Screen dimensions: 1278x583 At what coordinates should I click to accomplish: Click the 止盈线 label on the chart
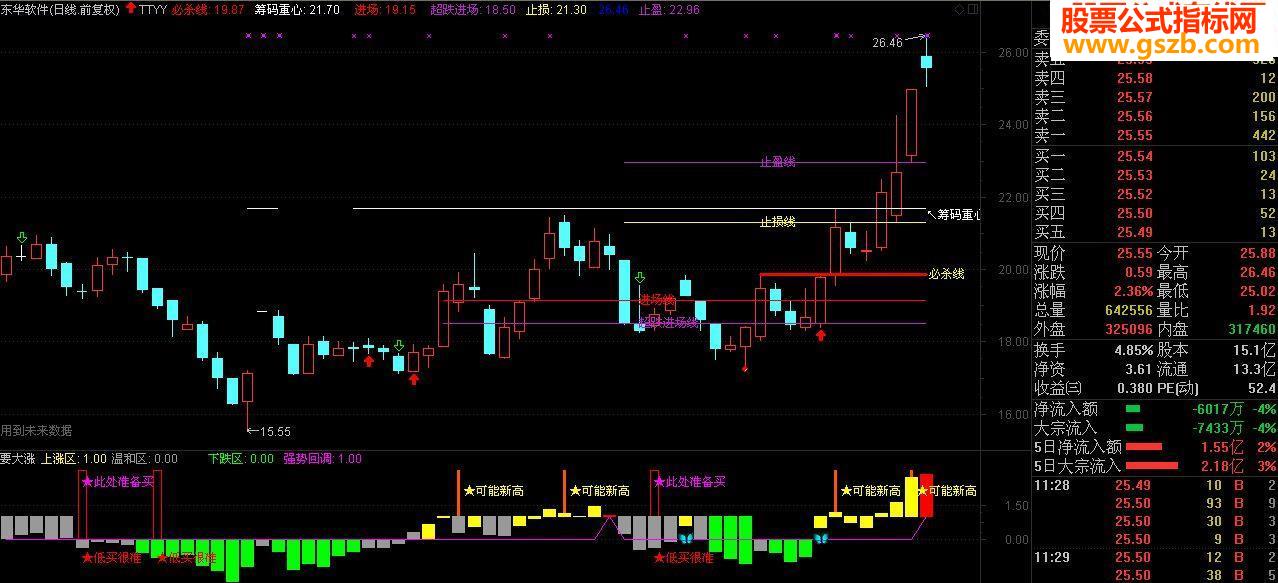[777, 162]
